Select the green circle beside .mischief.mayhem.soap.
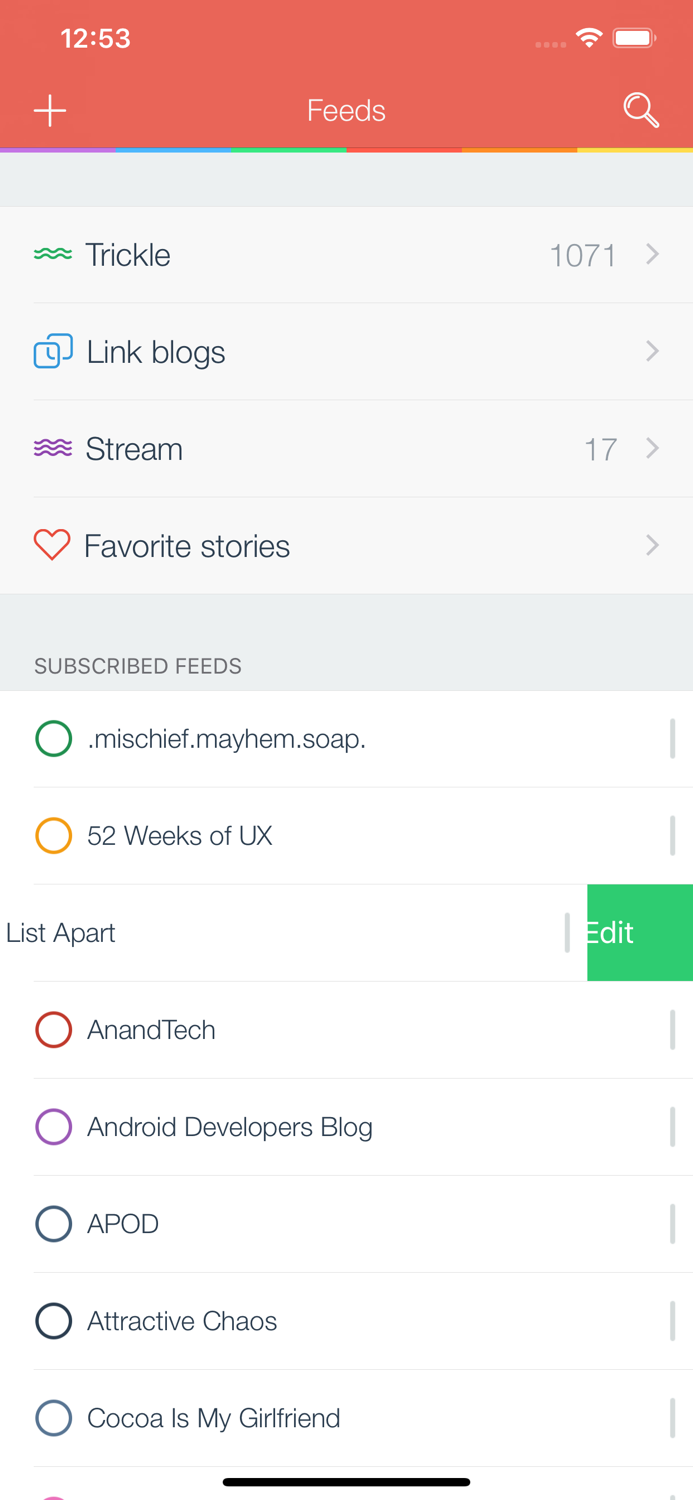Image resolution: width=693 pixels, height=1500 pixels. [53, 739]
